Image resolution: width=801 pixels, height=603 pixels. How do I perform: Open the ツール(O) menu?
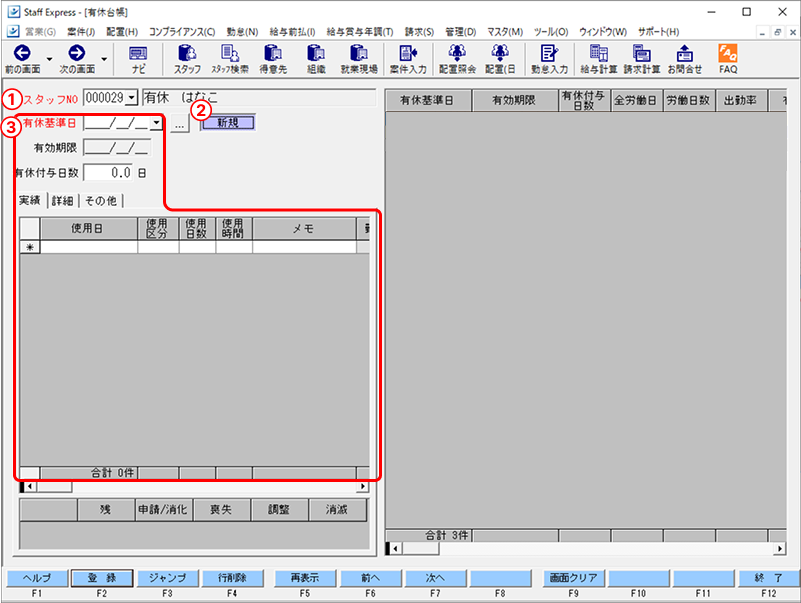pyautogui.click(x=551, y=32)
